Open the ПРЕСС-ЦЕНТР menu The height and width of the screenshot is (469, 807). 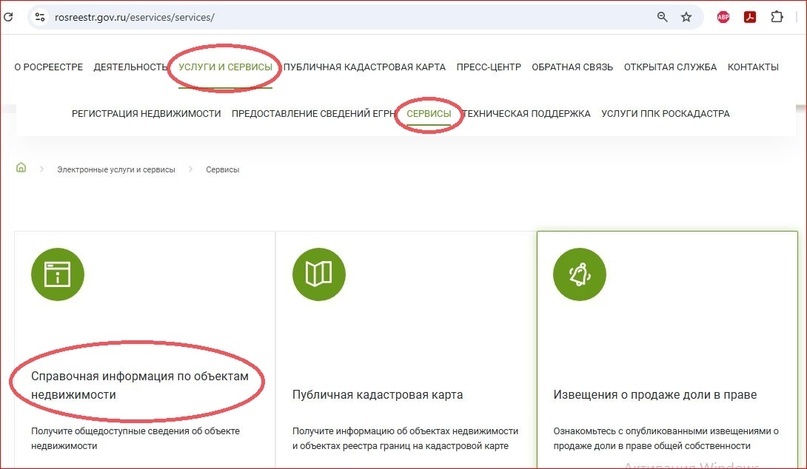(489, 67)
